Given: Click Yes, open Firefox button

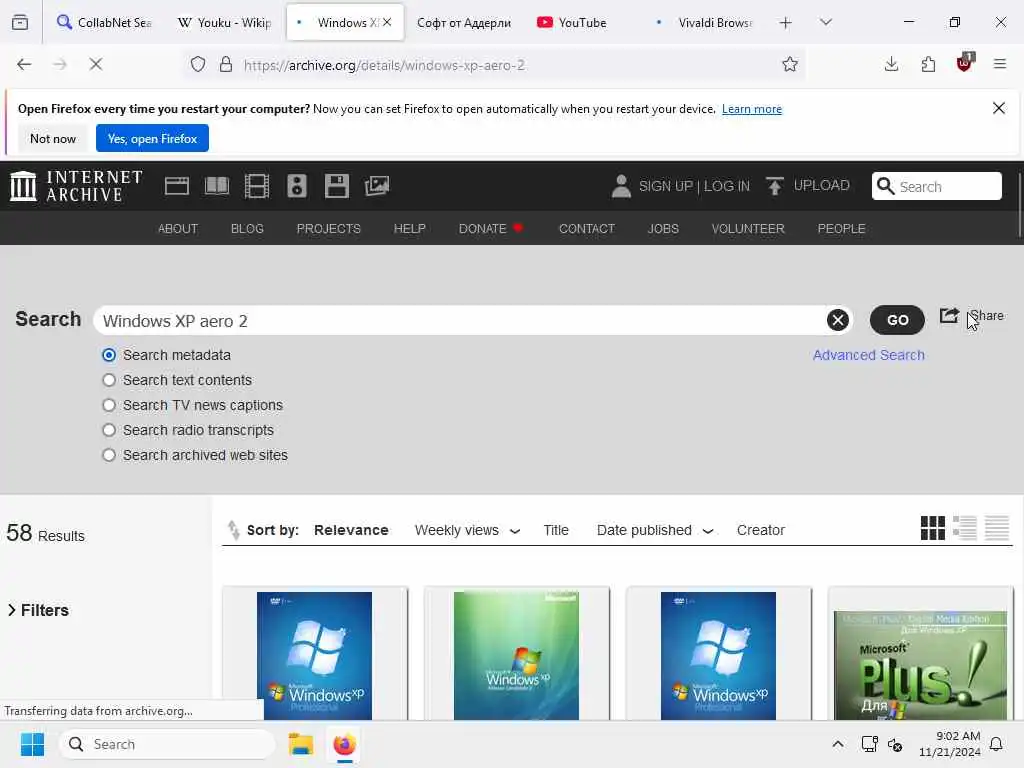Looking at the screenshot, I should (152, 138).
